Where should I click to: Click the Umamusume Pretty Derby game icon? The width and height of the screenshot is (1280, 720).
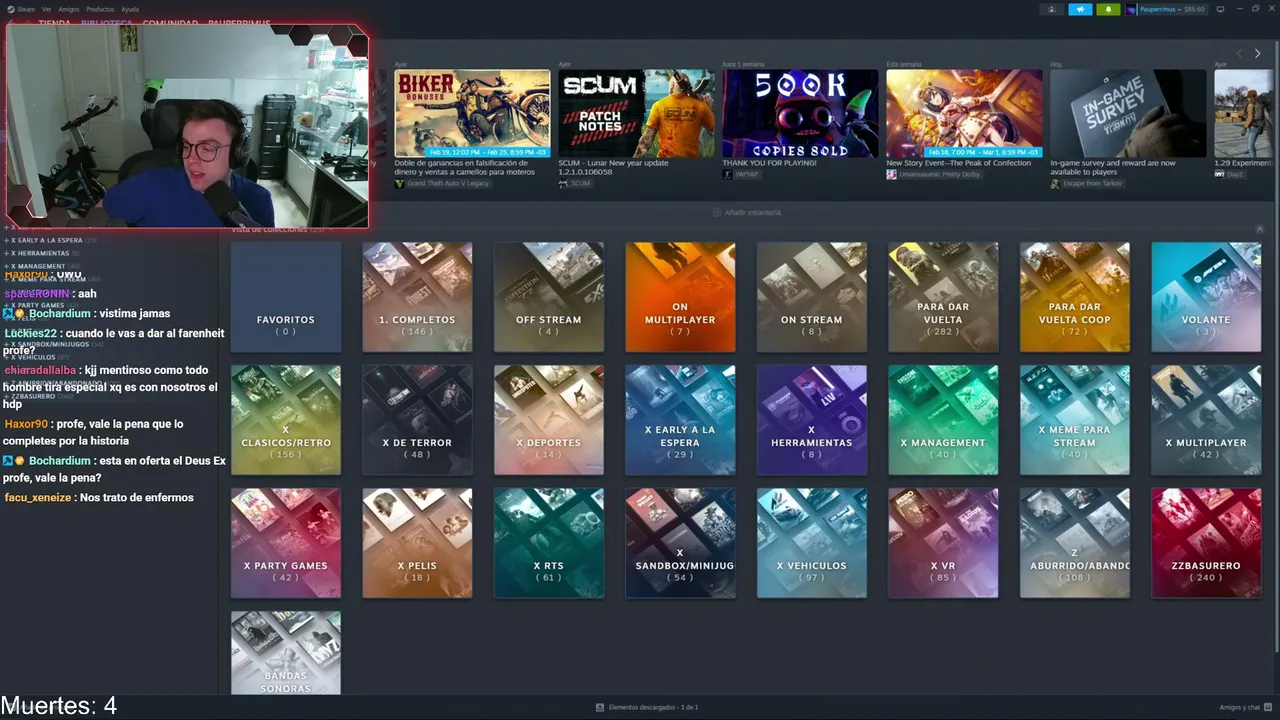[891, 174]
